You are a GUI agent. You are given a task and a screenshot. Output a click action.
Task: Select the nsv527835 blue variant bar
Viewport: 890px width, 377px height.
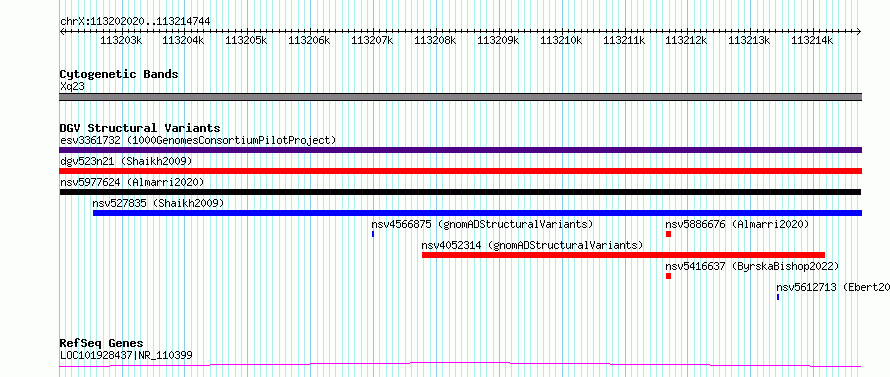[x=477, y=213]
